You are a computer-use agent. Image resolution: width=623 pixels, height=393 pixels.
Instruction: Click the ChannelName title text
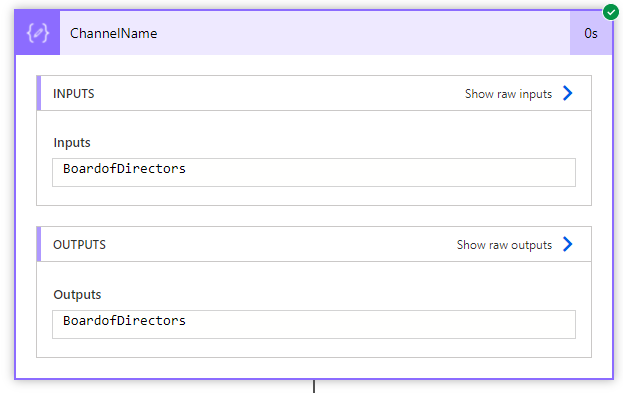[x=114, y=33]
